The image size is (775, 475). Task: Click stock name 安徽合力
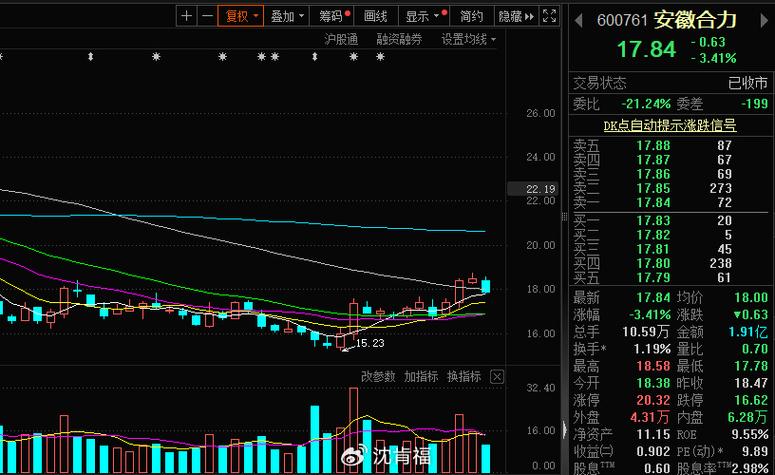695,20
